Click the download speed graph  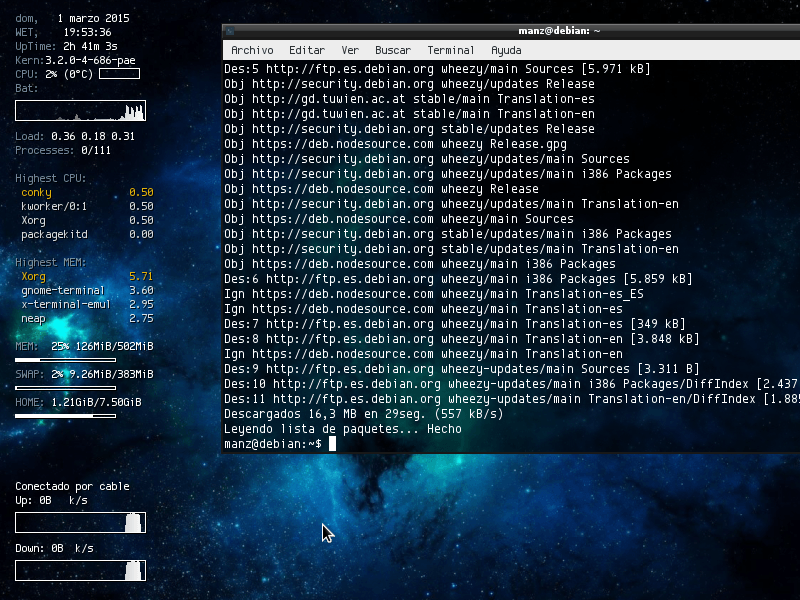[x=81, y=570]
